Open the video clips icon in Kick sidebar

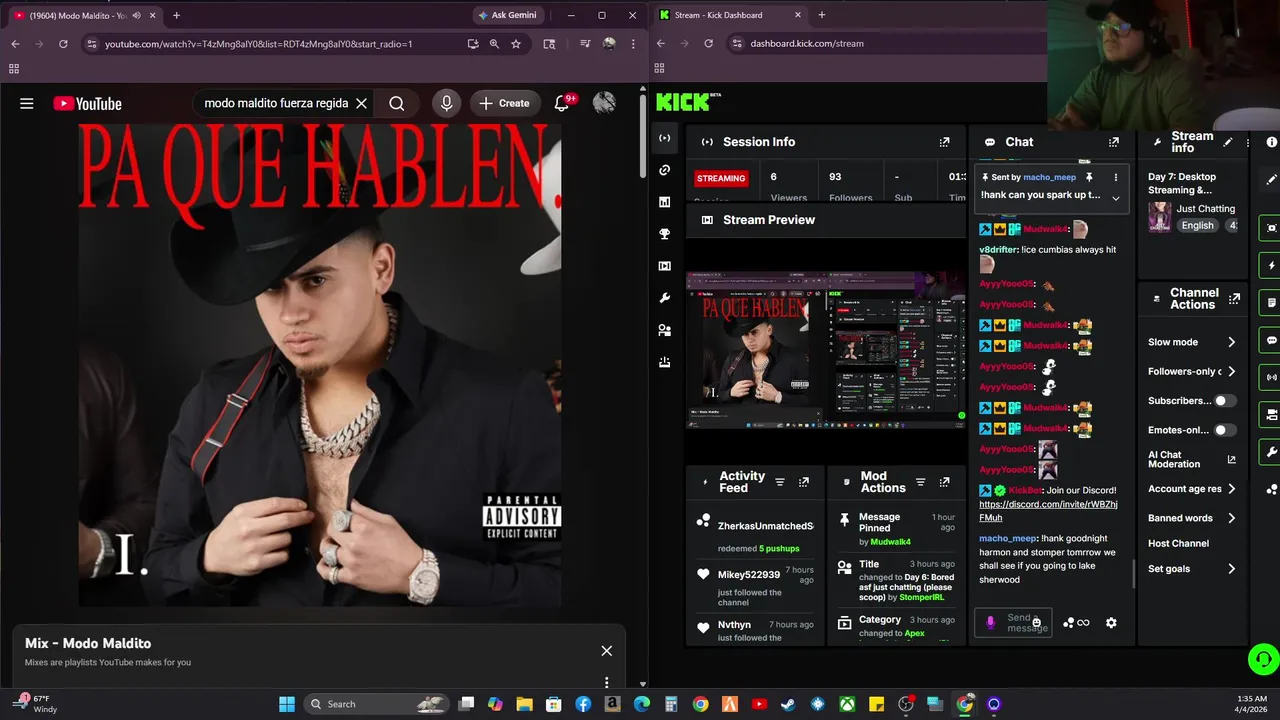[665, 266]
